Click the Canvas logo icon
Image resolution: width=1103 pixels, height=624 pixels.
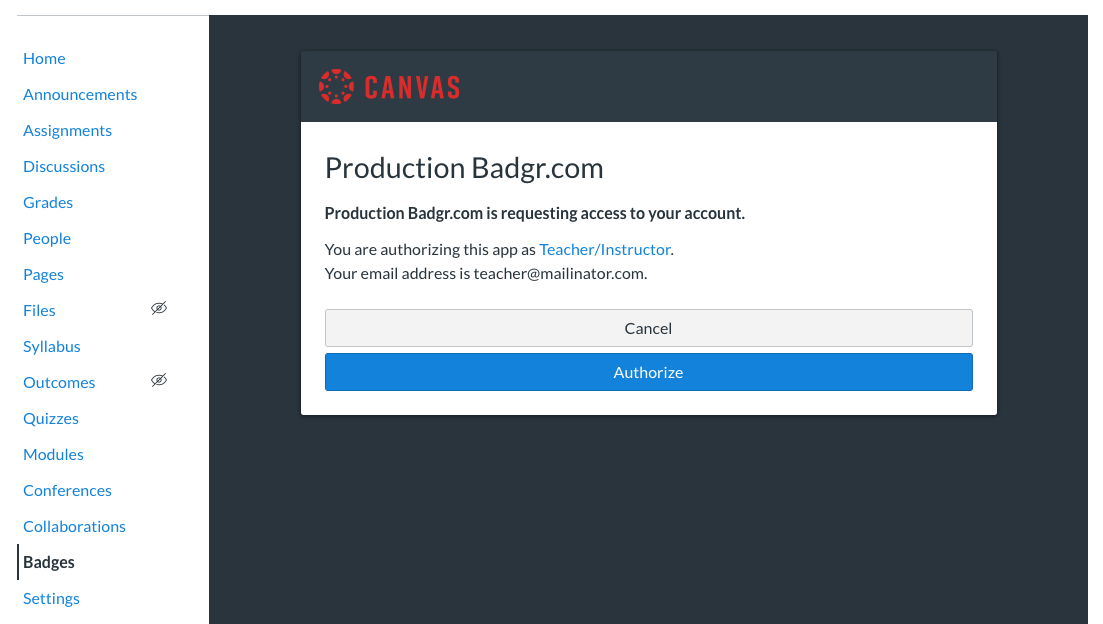(336, 87)
